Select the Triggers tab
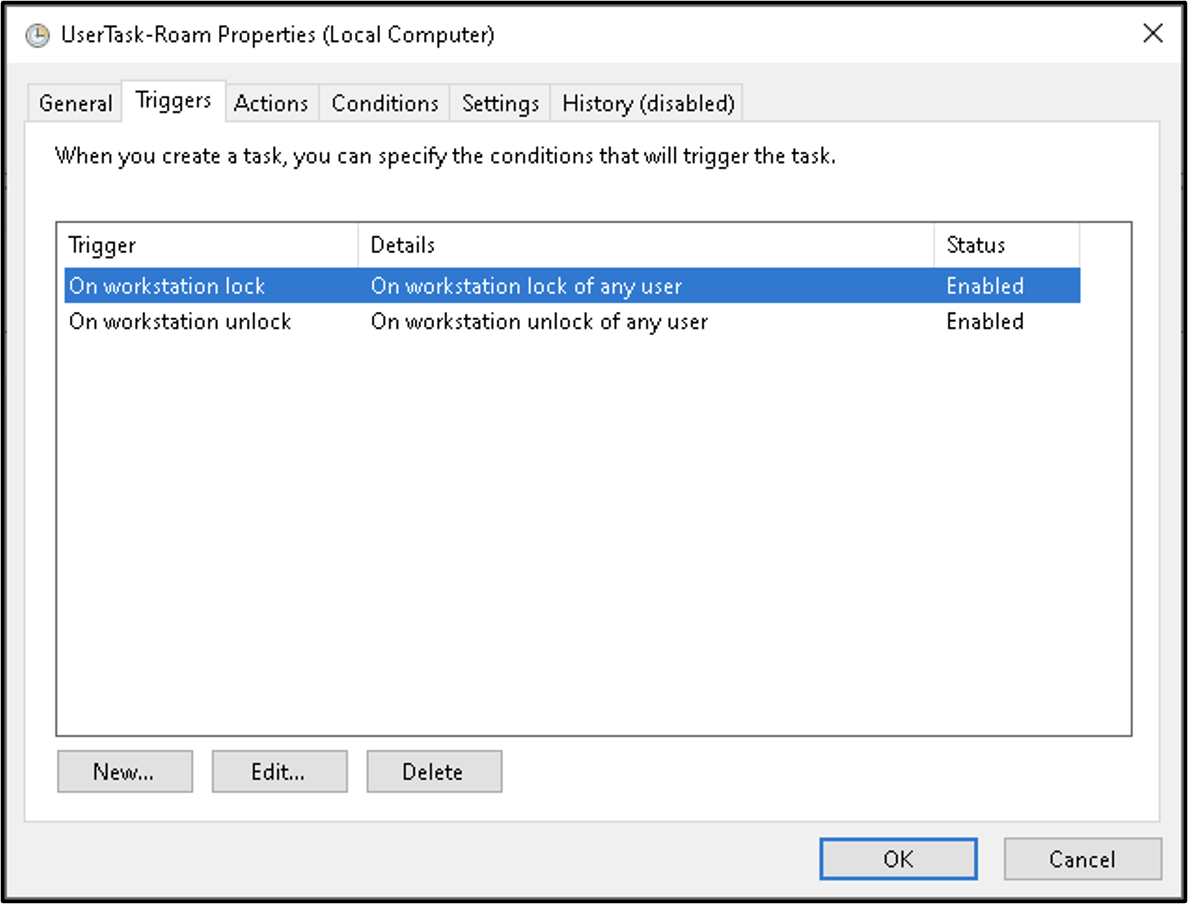1188x906 pixels. pos(173,101)
